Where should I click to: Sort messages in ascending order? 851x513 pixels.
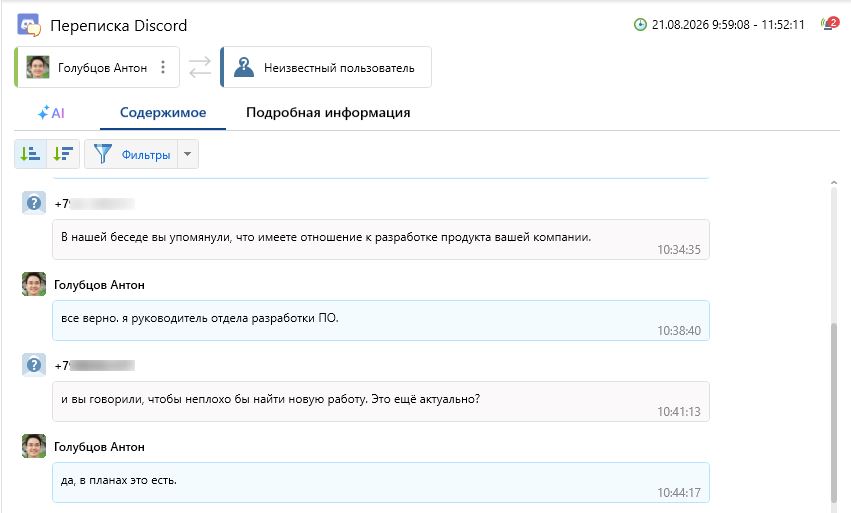[30, 154]
